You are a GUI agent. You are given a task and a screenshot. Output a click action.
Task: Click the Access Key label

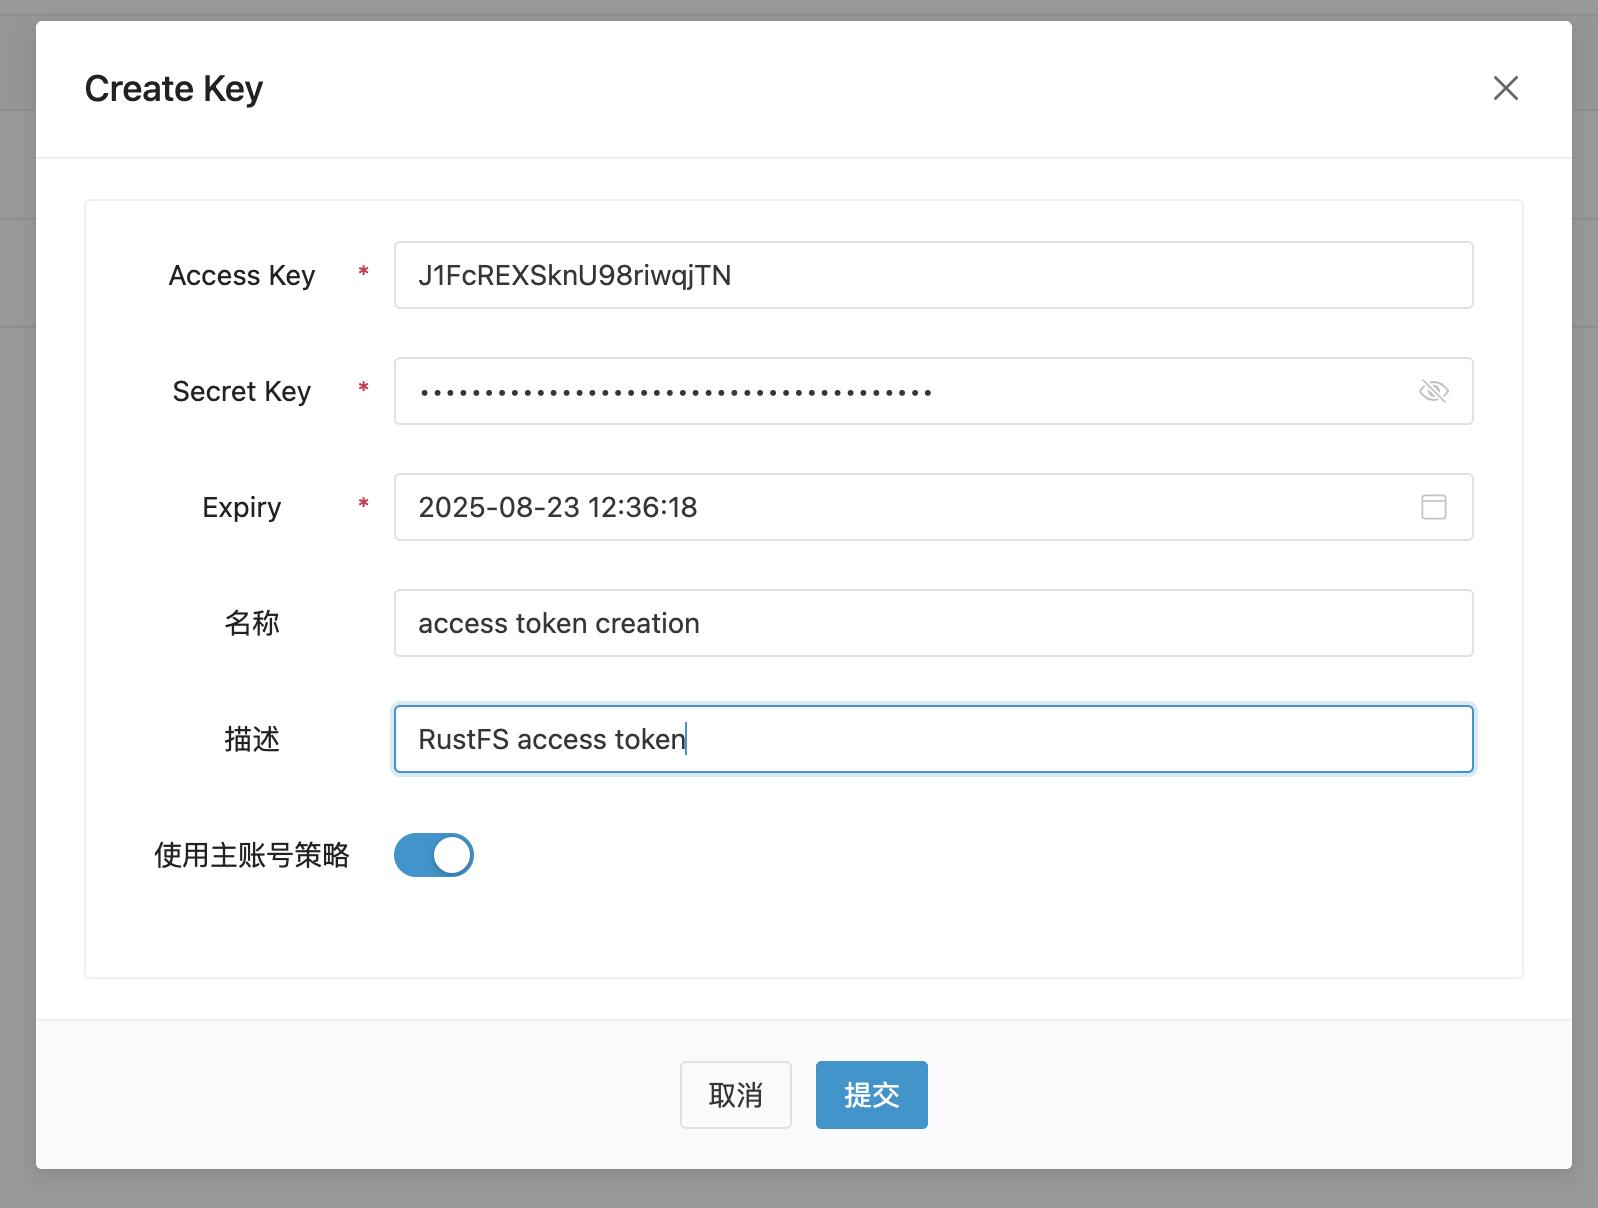[242, 275]
